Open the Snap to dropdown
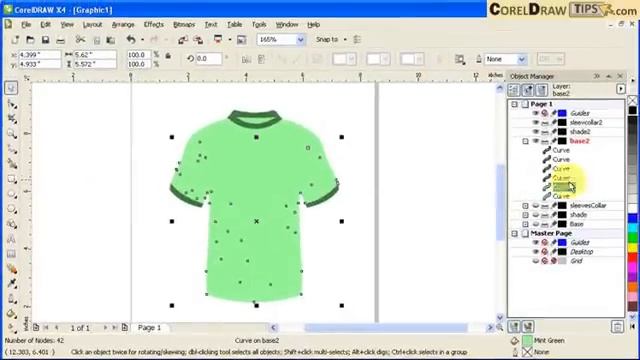 pyautogui.click(x=345, y=40)
